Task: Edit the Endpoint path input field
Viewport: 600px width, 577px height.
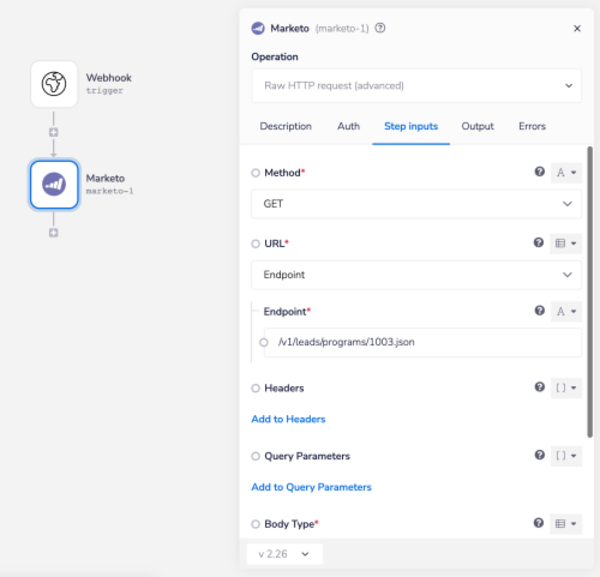Action: point(423,342)
